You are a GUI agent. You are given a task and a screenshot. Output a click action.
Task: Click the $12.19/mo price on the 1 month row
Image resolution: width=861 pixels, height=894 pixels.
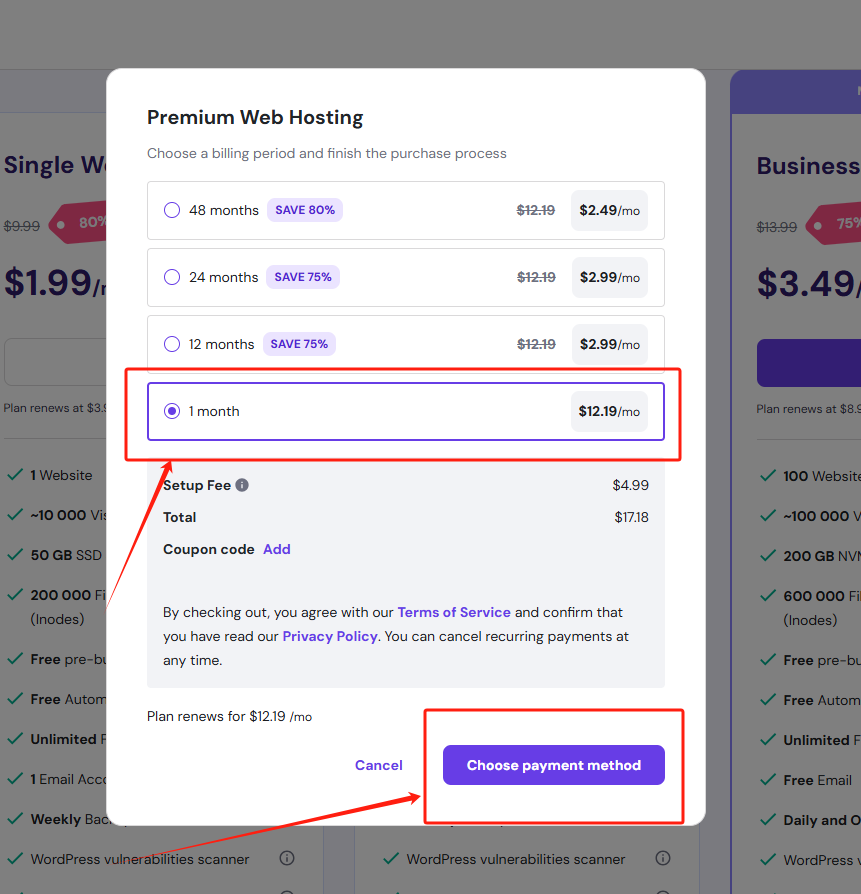tap(609, 411)
